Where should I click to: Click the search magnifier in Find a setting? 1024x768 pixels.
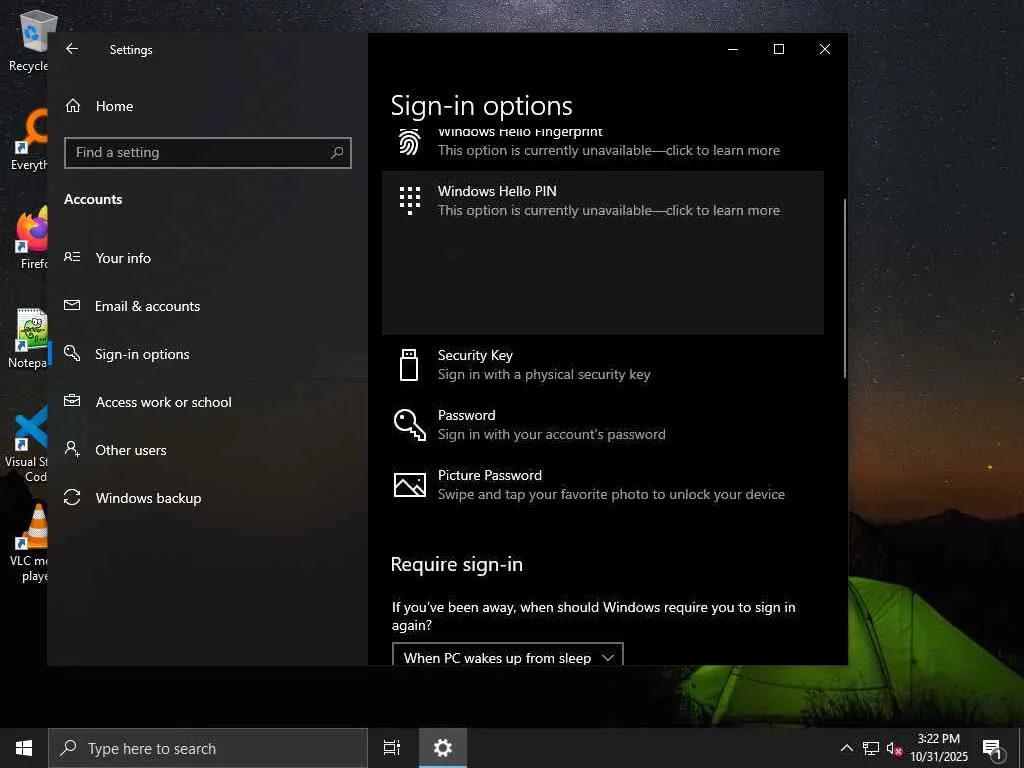coord(337,153)
